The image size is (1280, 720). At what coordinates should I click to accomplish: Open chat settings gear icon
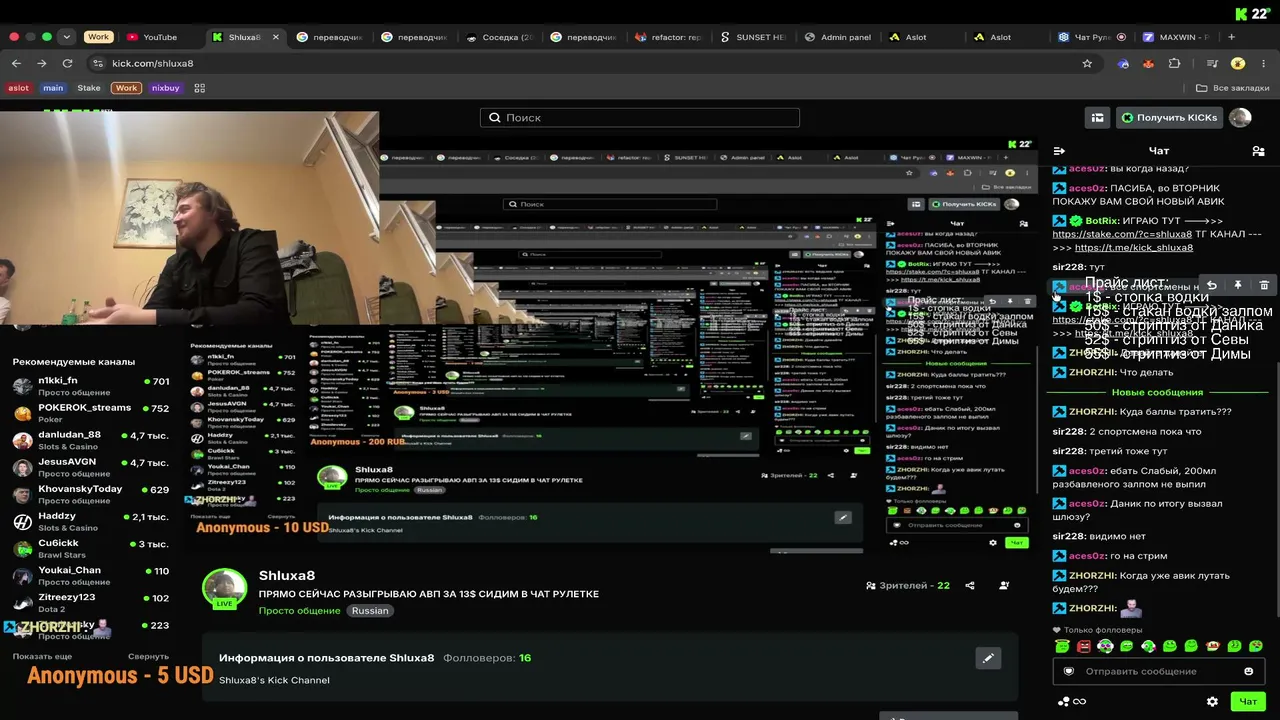[1212, 702]
